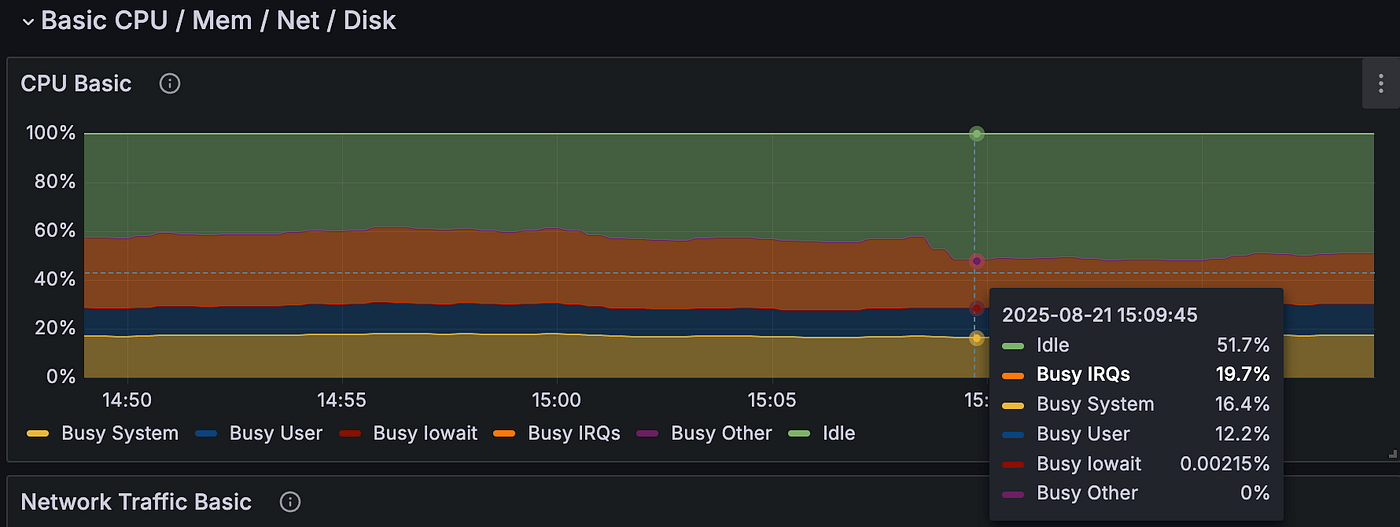This screenshot has width=1400, height=527.
Task: Click the Busy IRQs label in the tooltip
Action: tap(1083, 375)
